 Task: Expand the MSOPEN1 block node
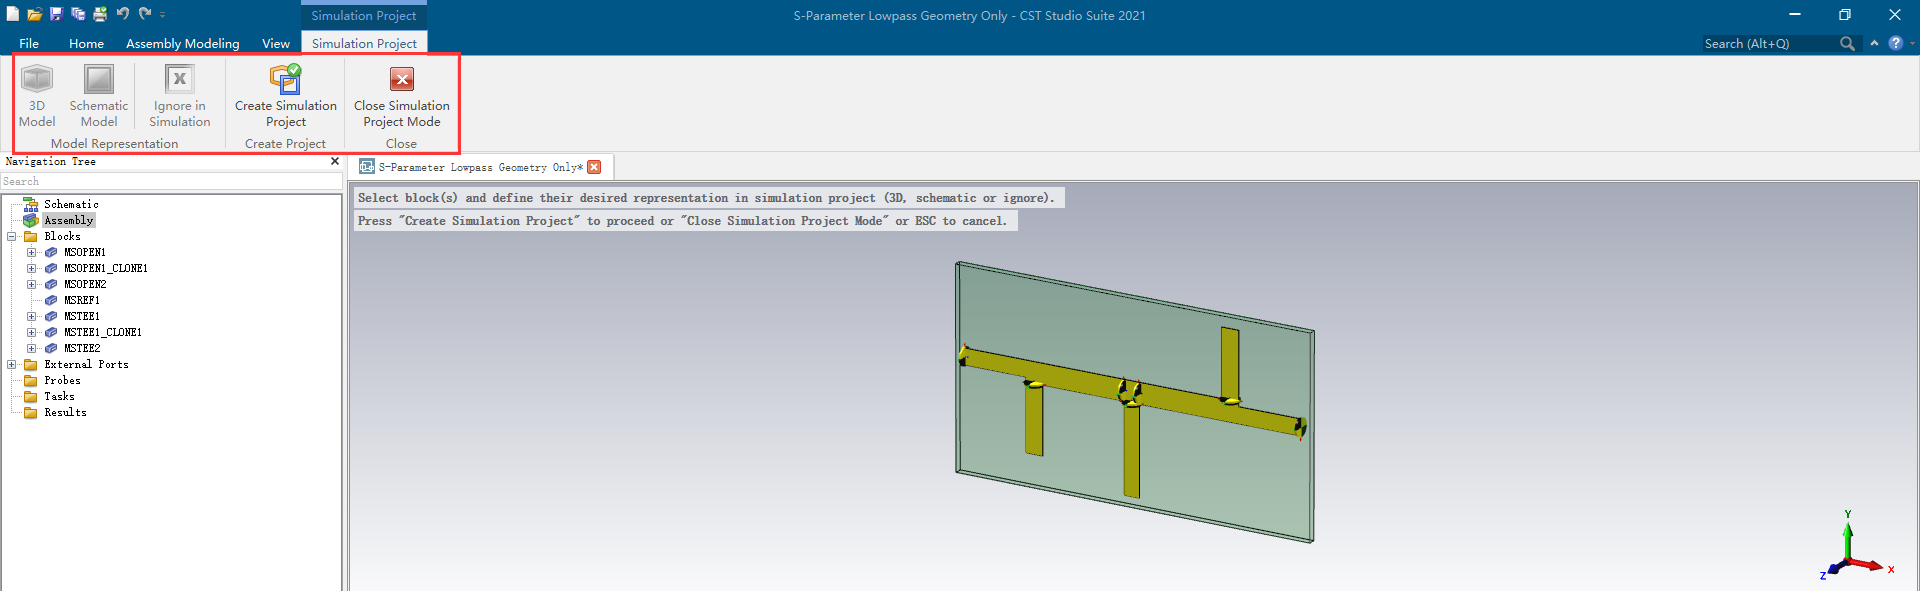pyautogui.click(x=32, y=253)
